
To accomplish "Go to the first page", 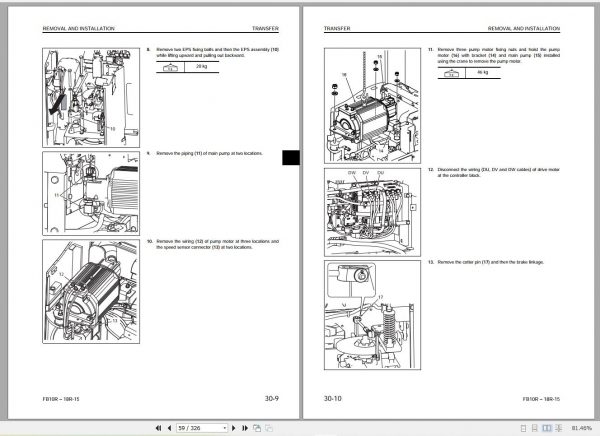I will 158,428.
